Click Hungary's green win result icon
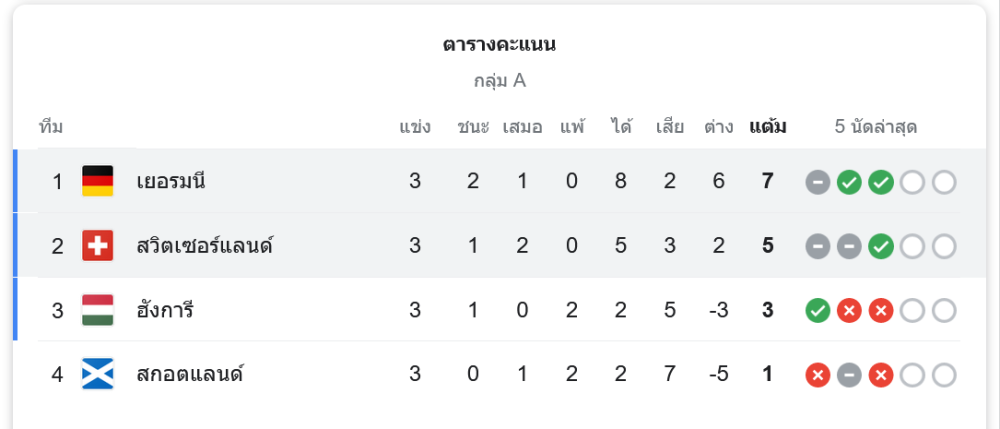 818,311
